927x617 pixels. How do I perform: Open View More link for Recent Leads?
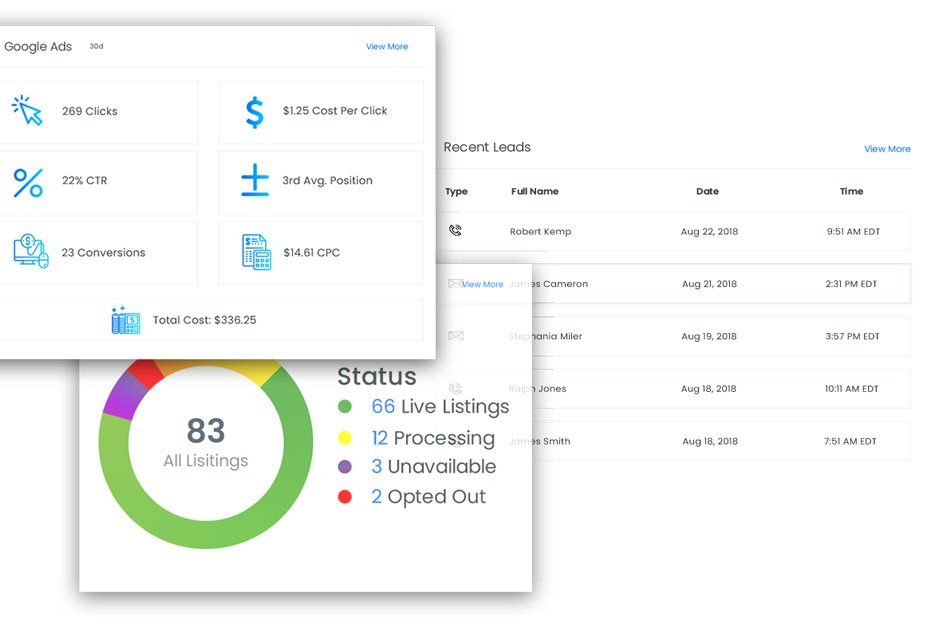[x=887, y=149]
